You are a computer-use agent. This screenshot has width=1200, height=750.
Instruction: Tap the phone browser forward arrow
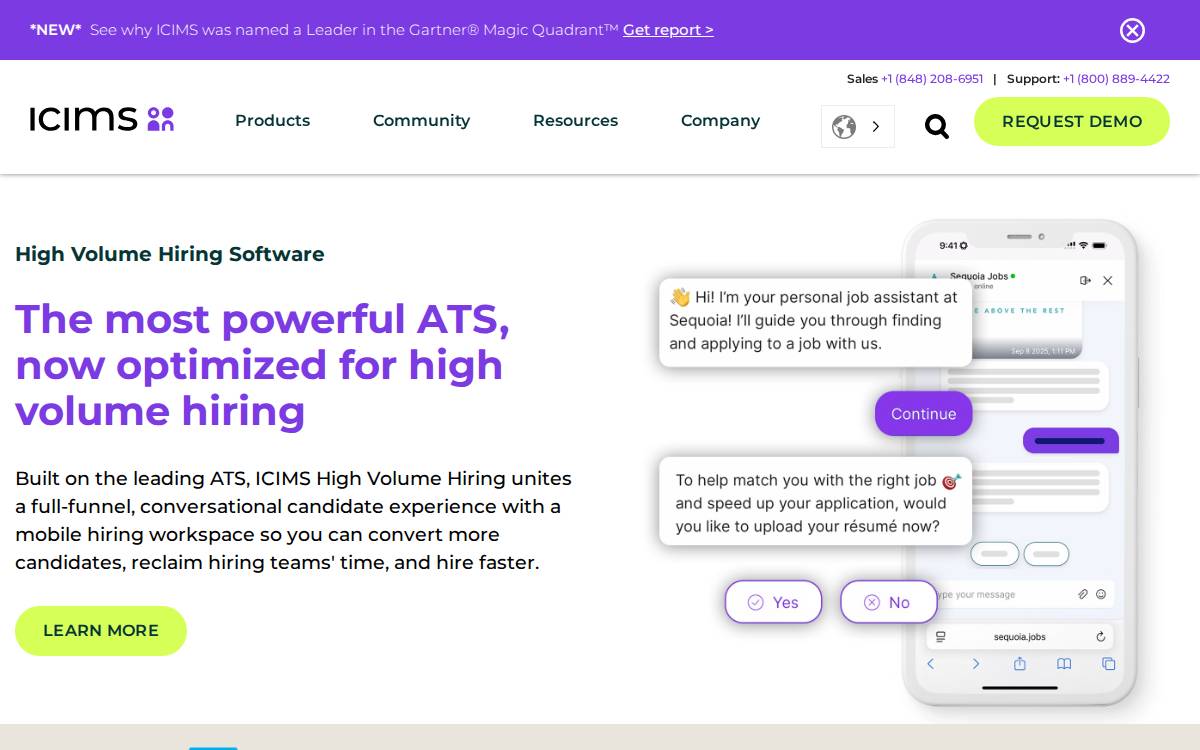tap(976, 664)
